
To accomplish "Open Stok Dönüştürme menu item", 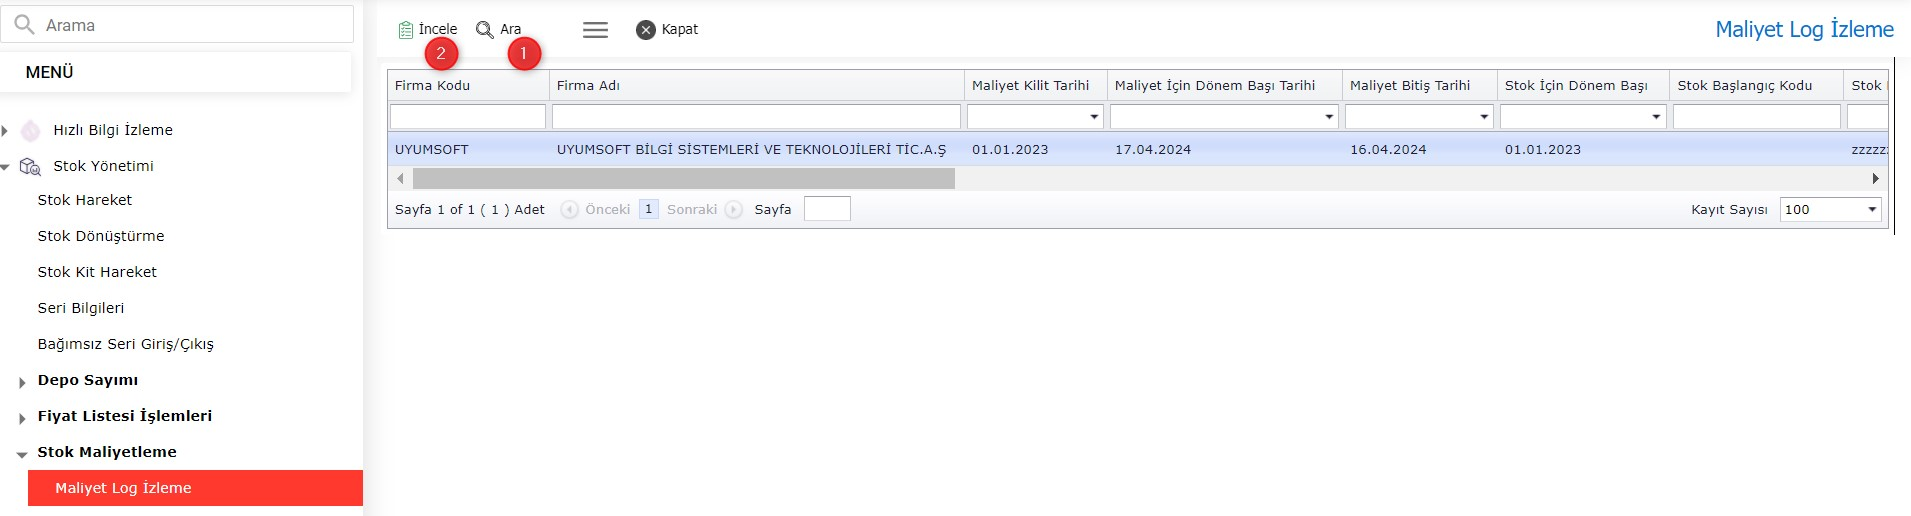I will (101, 236).
